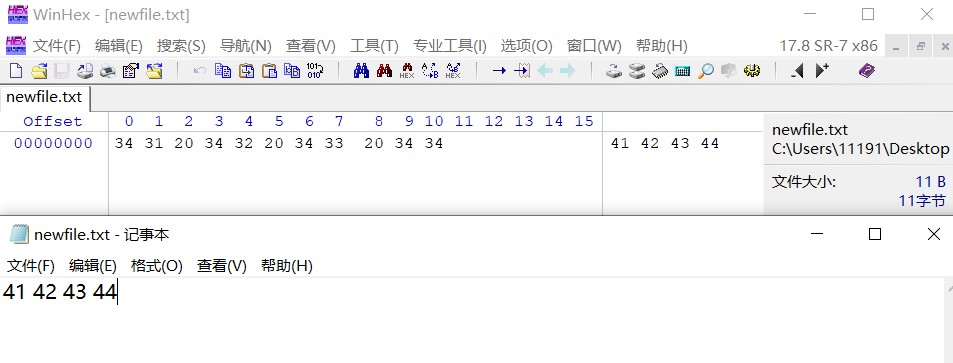
Task: Open the 搜索(S) search menu
Action: tap(181, 46)
